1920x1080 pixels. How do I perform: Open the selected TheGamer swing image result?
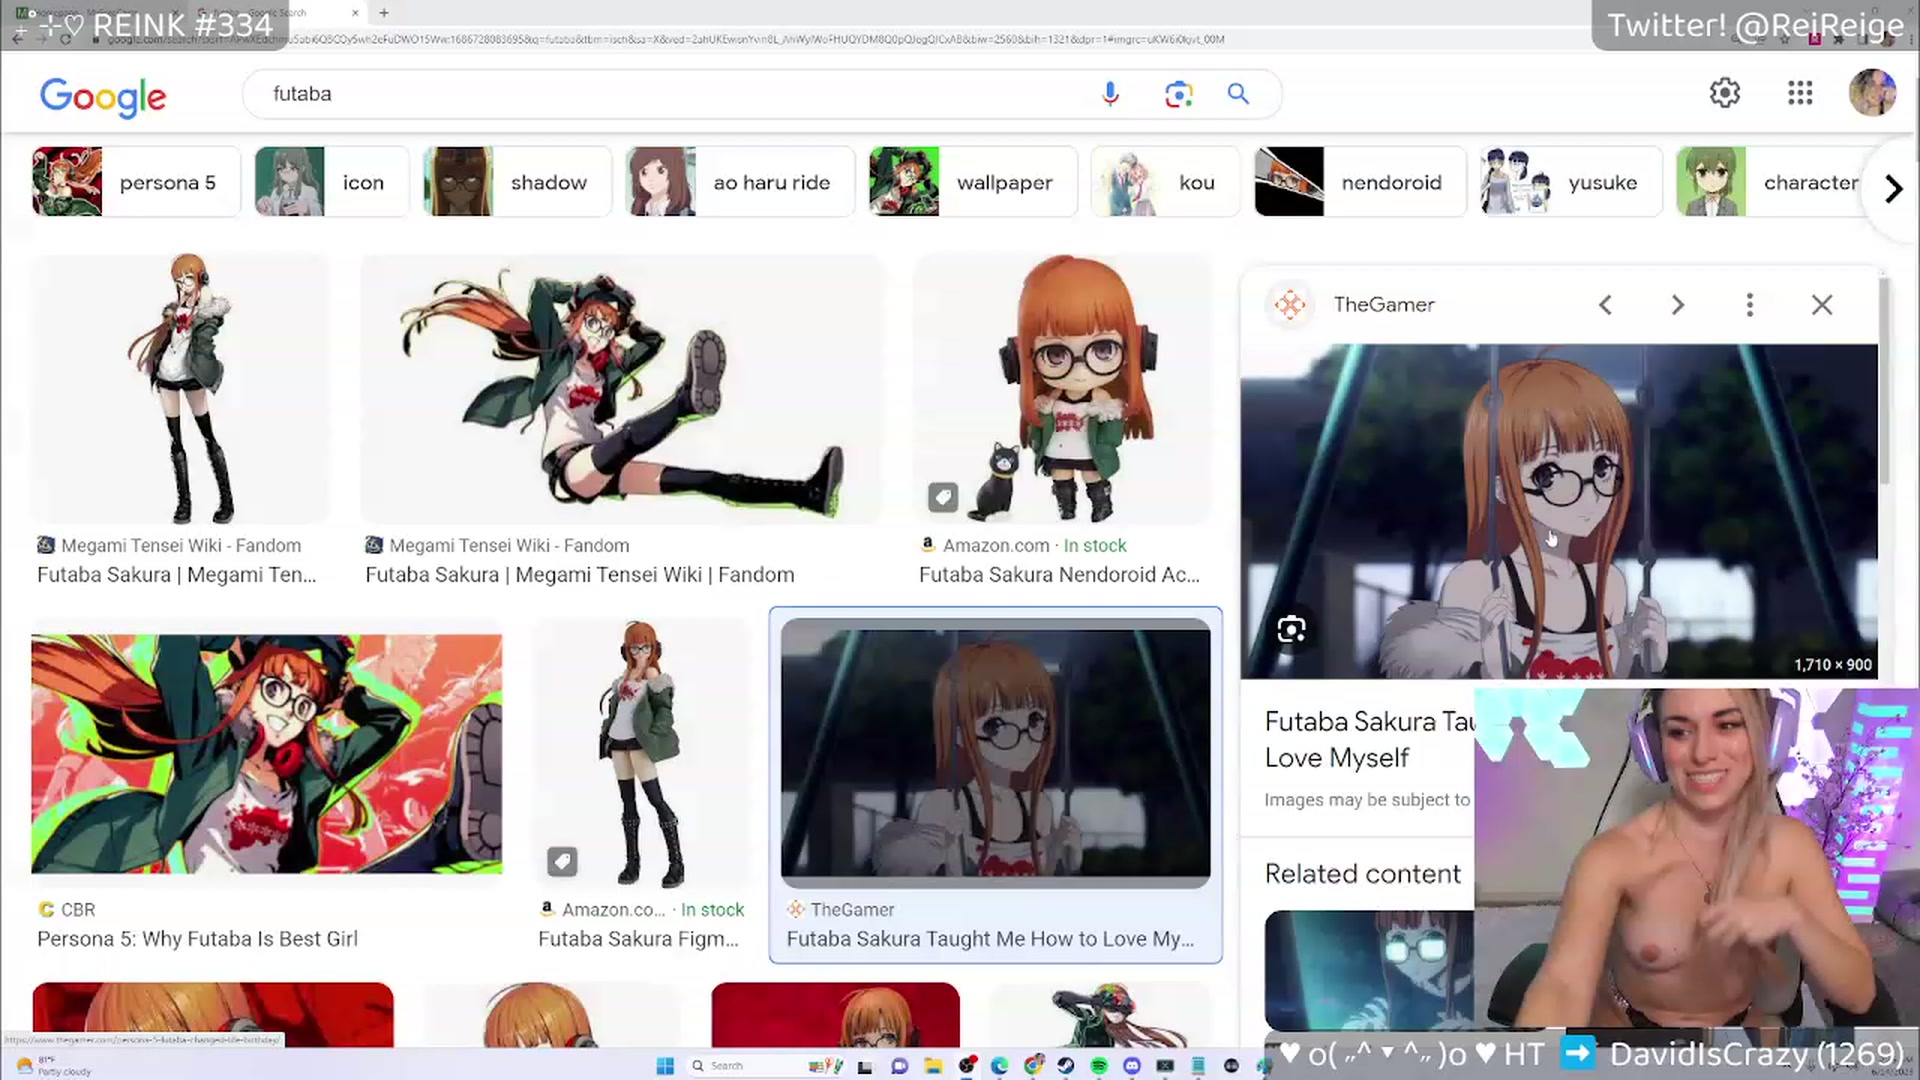pyautogui.click(x=995, y=753)
